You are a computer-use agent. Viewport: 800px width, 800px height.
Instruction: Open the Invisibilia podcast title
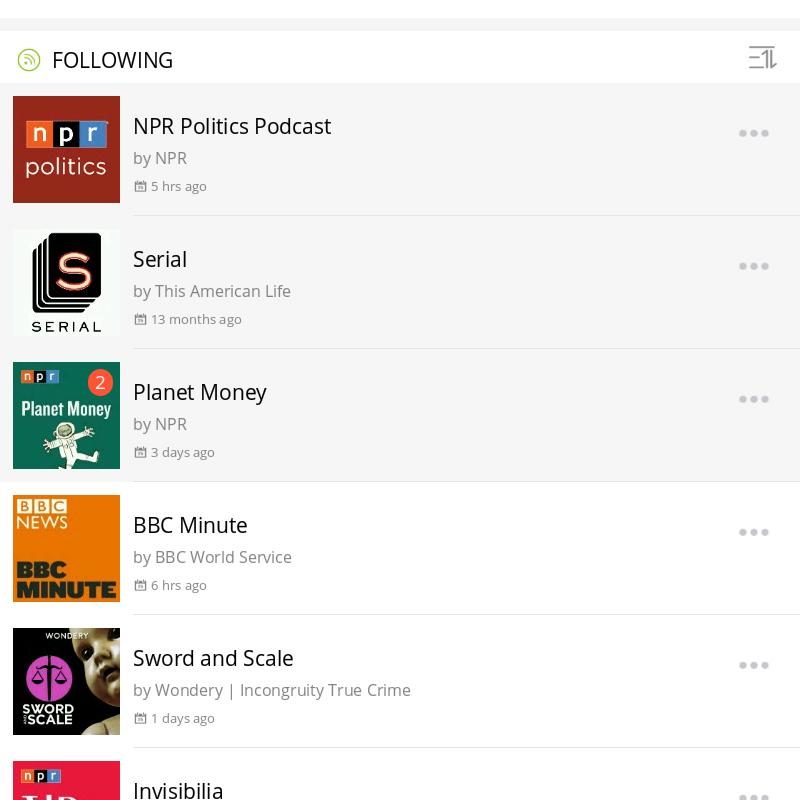[178, 790]
